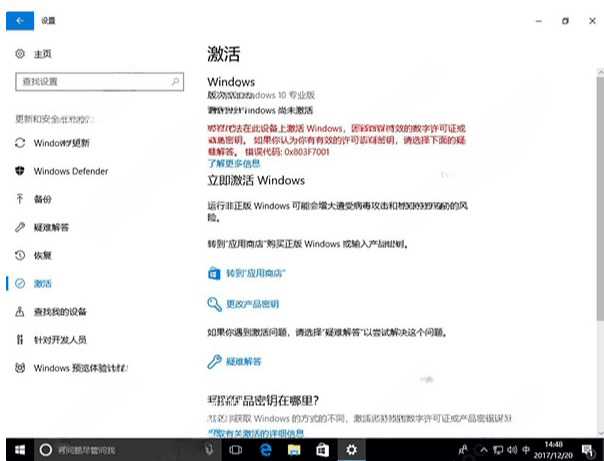Screen dimensions: 604x461
Task: Go back with the blue arrow button
Action: 20,21
